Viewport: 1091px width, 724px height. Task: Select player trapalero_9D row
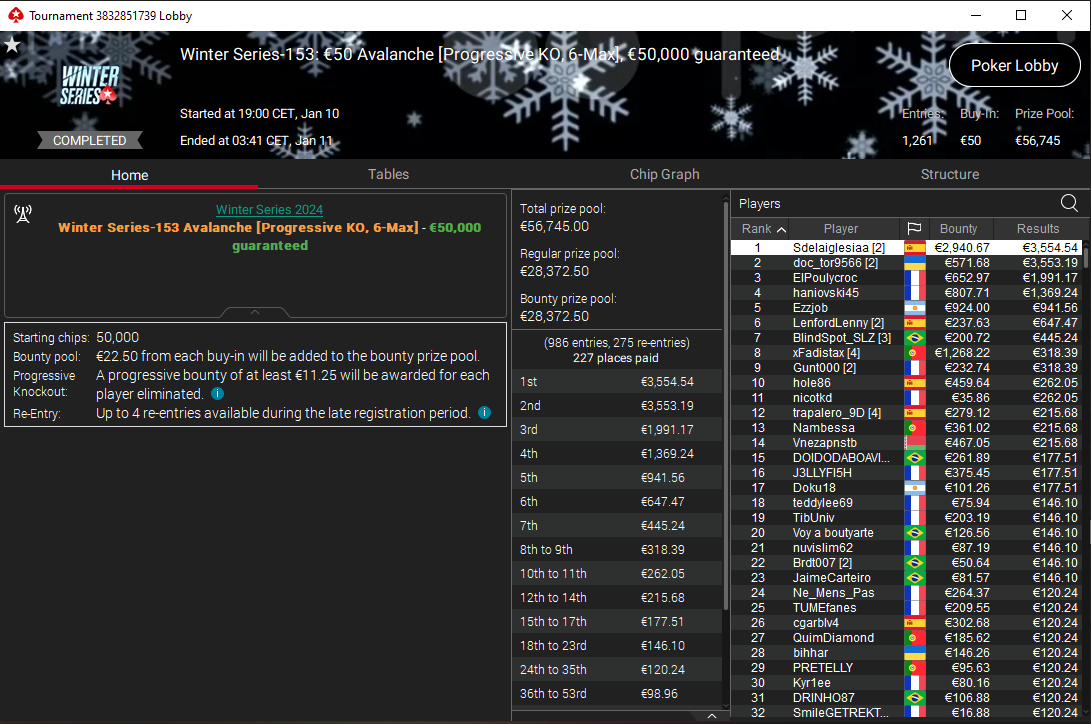(x=907, y=412)
